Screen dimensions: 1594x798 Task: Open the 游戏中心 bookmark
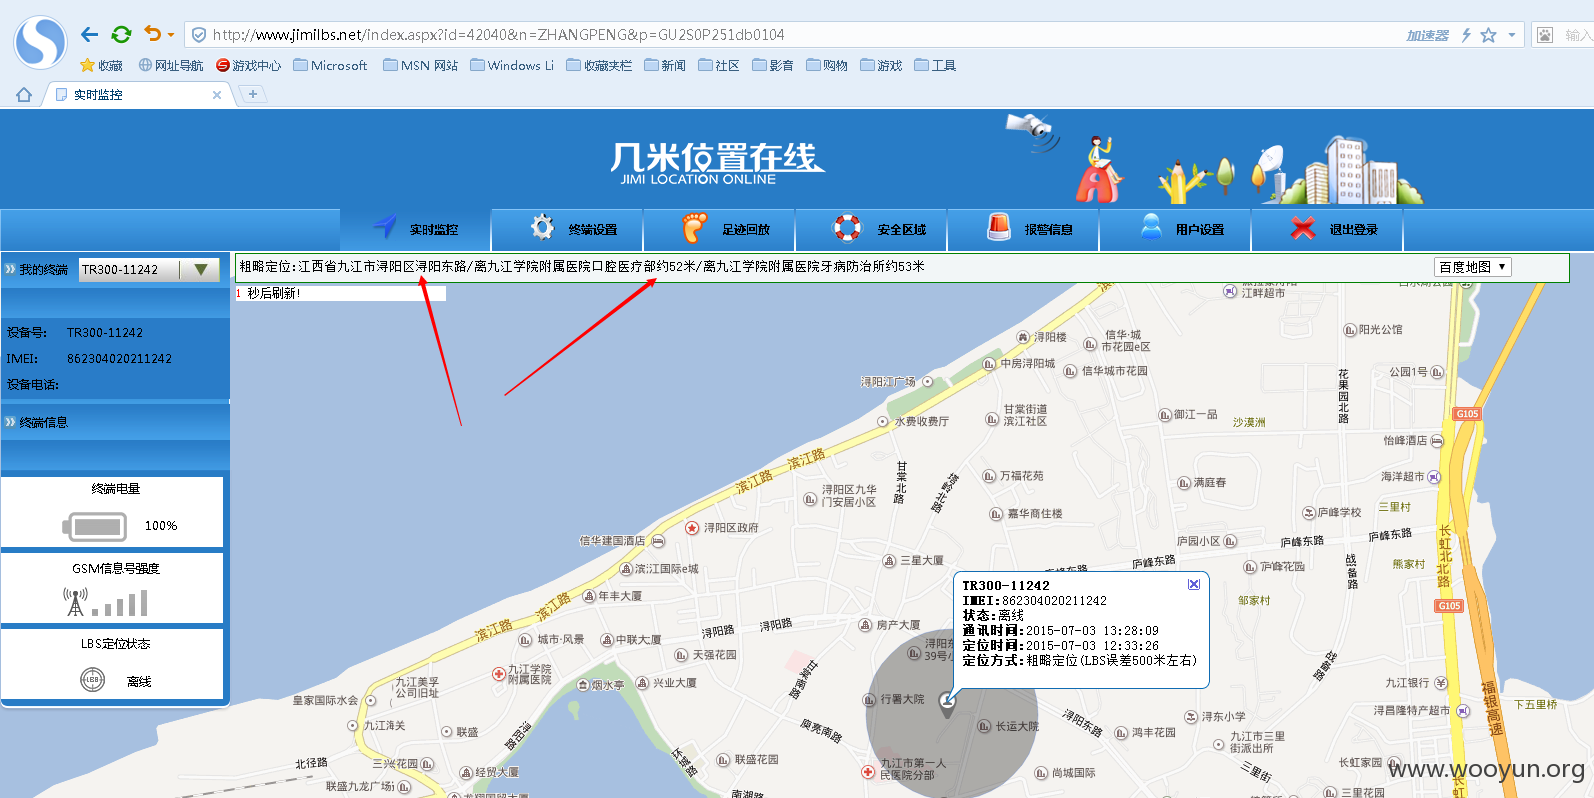tap(248, 65)
